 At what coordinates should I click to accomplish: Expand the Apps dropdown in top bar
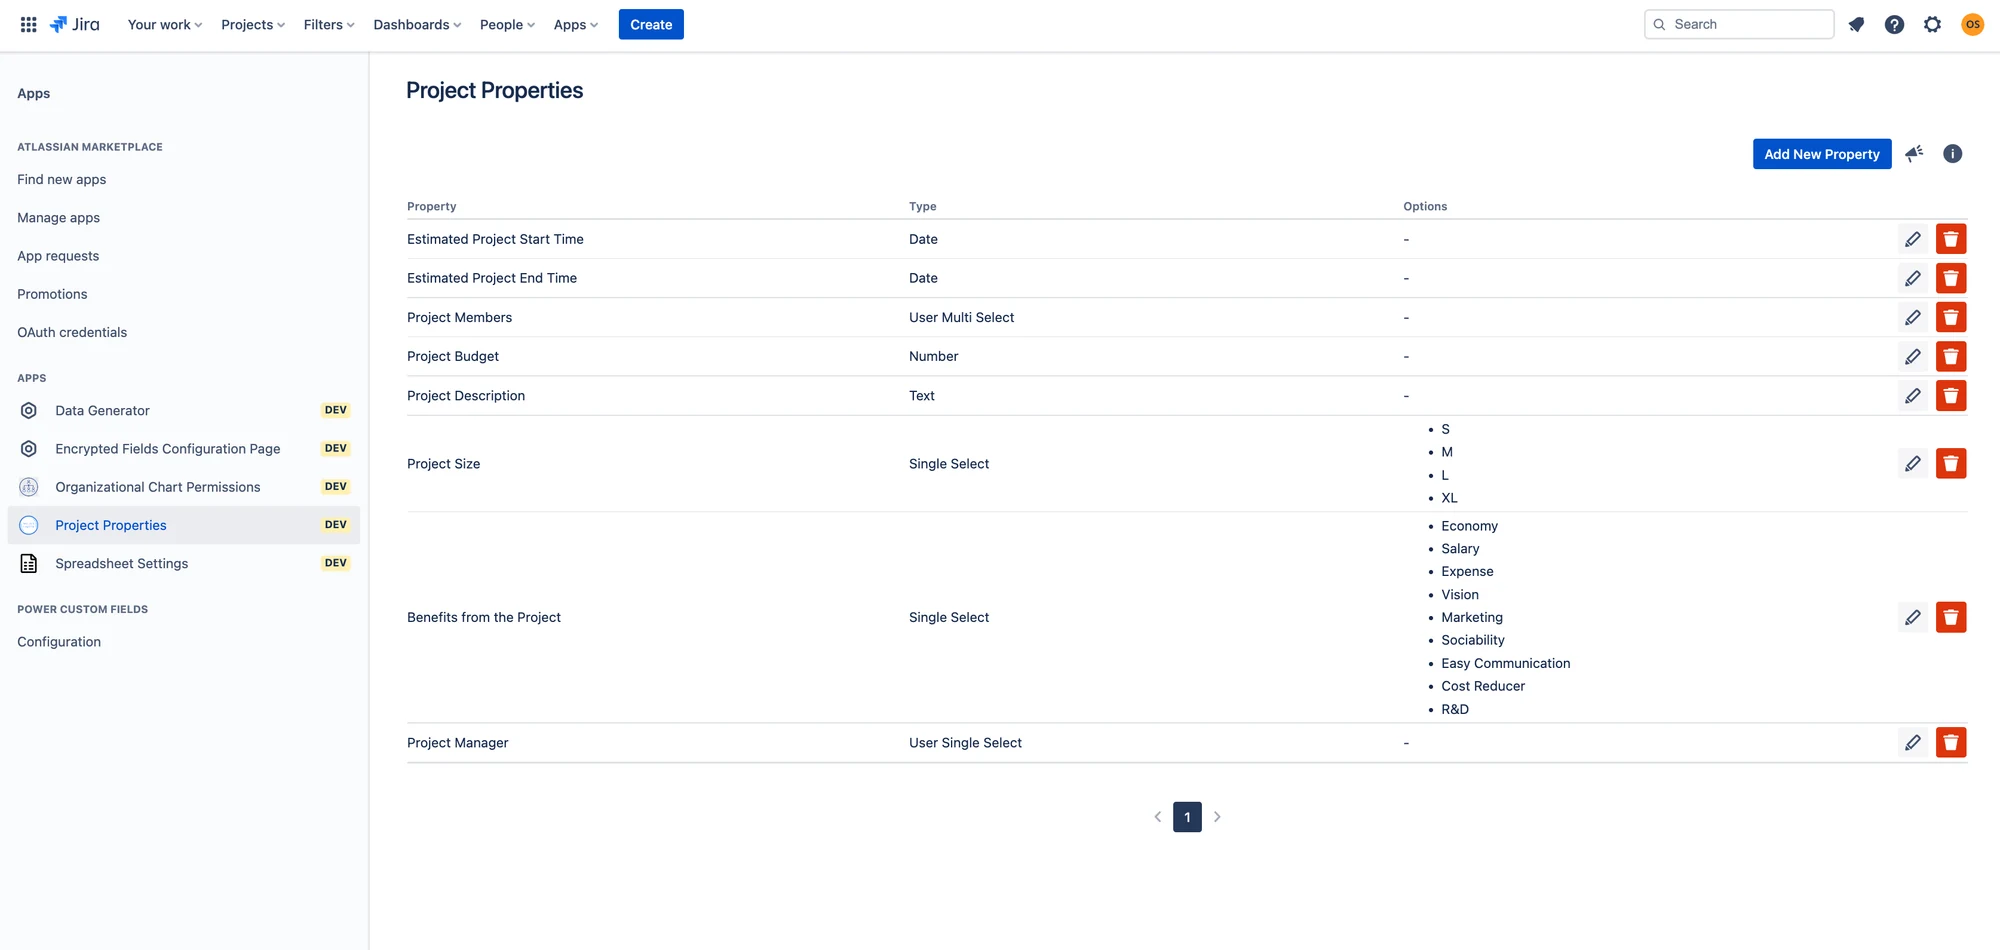point(575,24)
